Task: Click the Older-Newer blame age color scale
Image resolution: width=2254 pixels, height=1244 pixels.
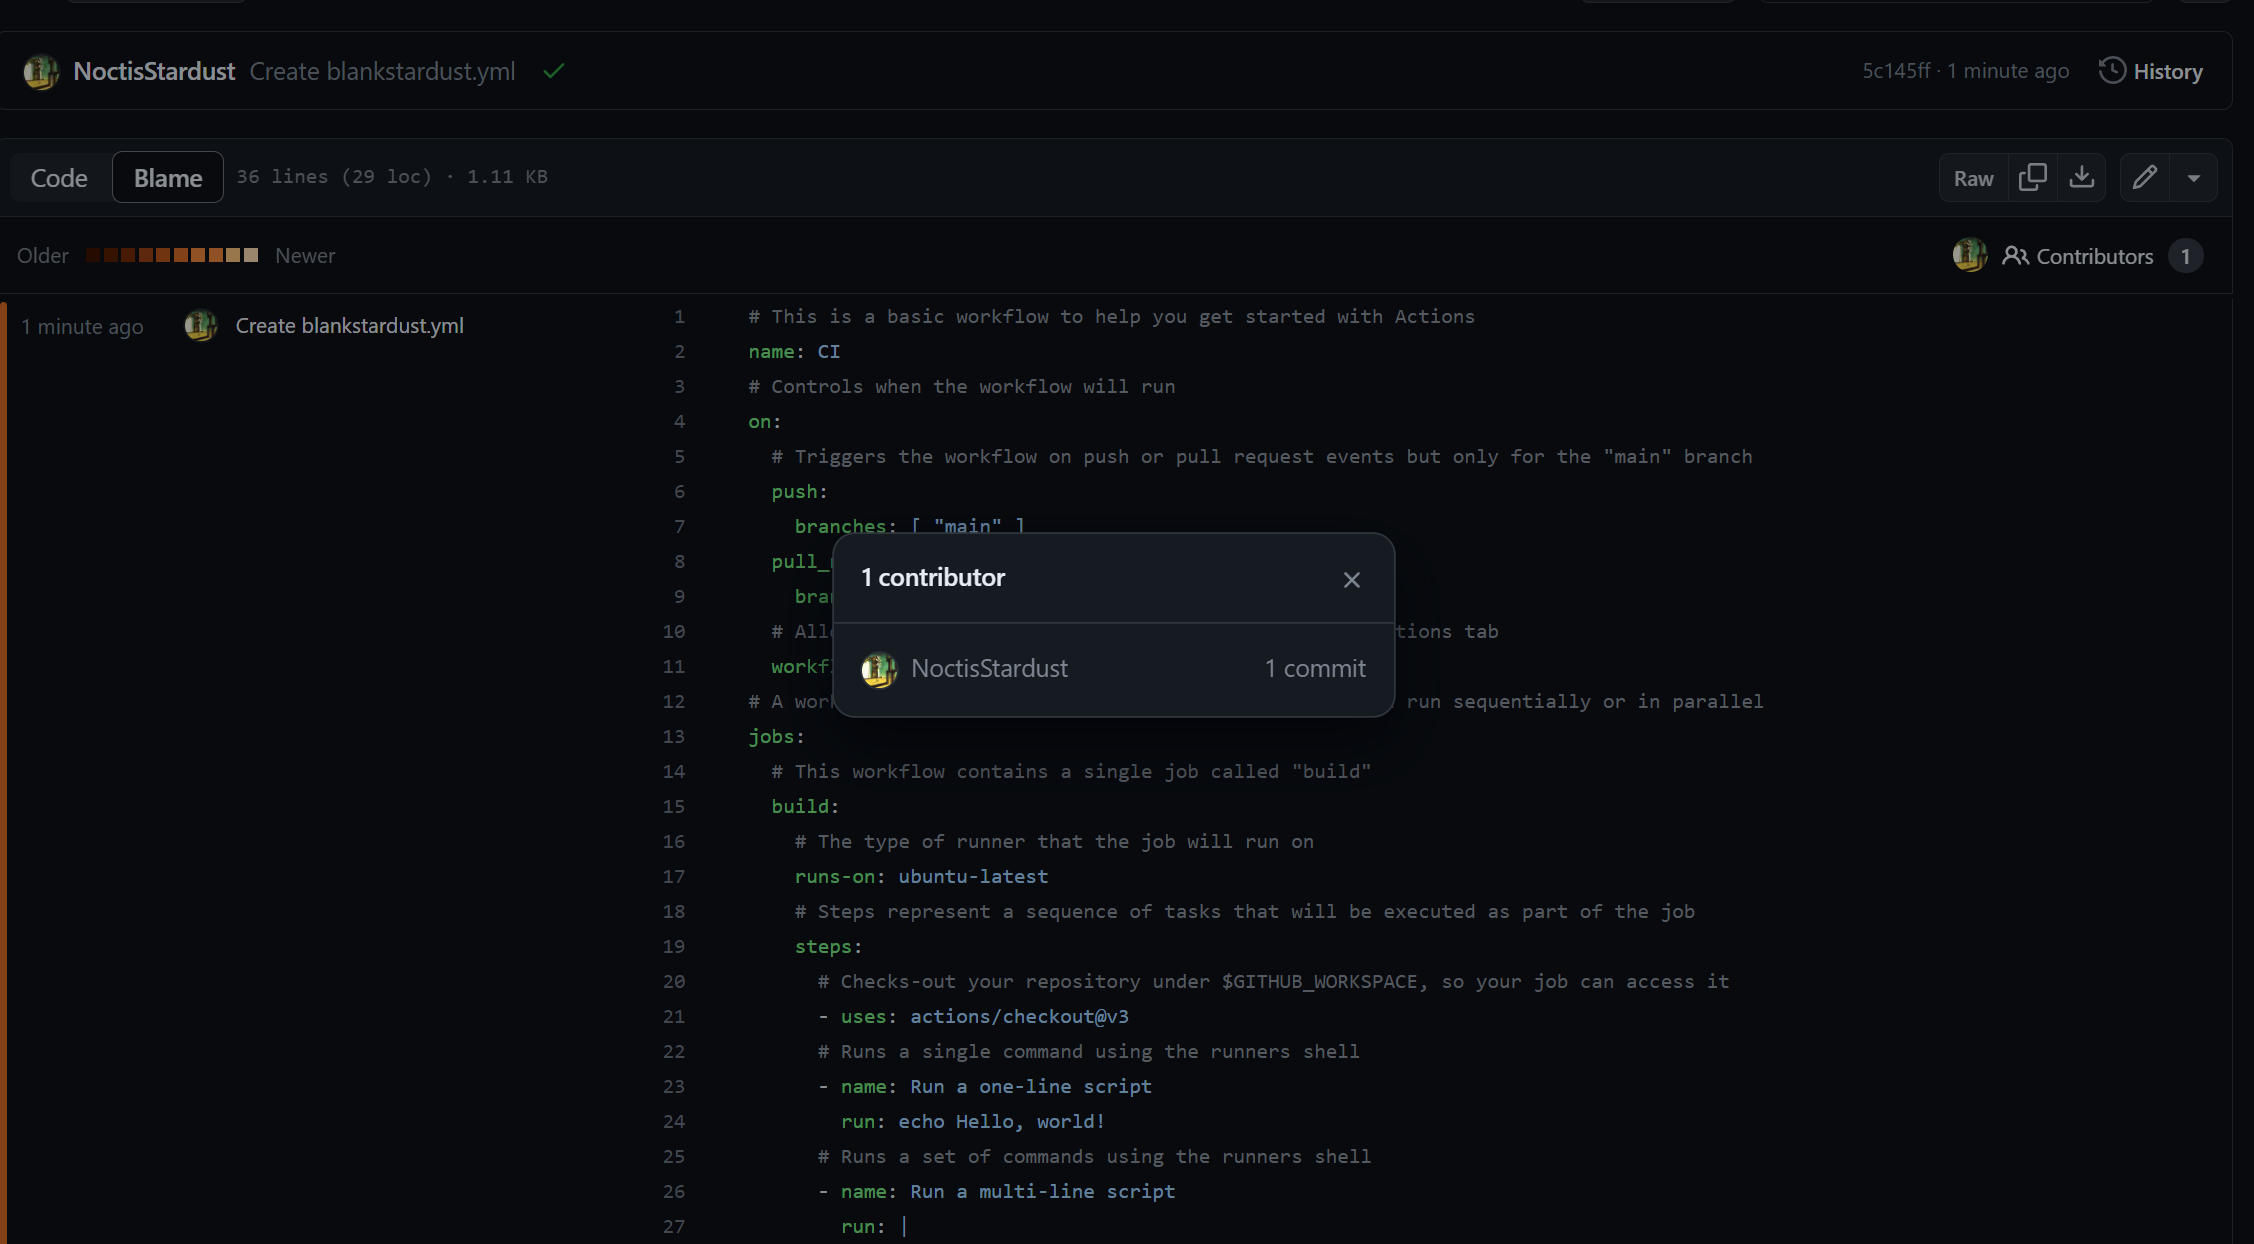Action: [171, 255]
